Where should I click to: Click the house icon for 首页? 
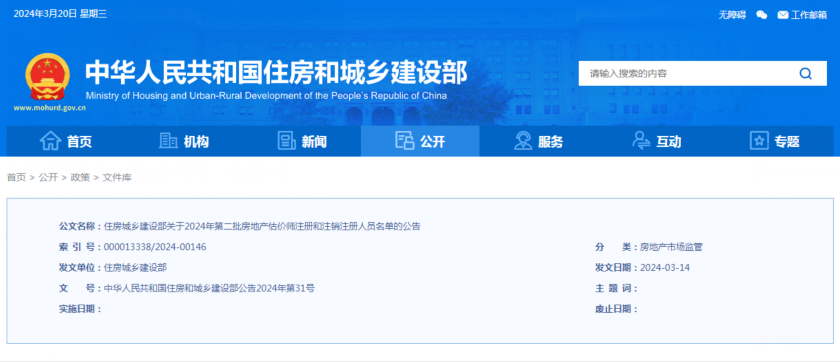[50, 141]
